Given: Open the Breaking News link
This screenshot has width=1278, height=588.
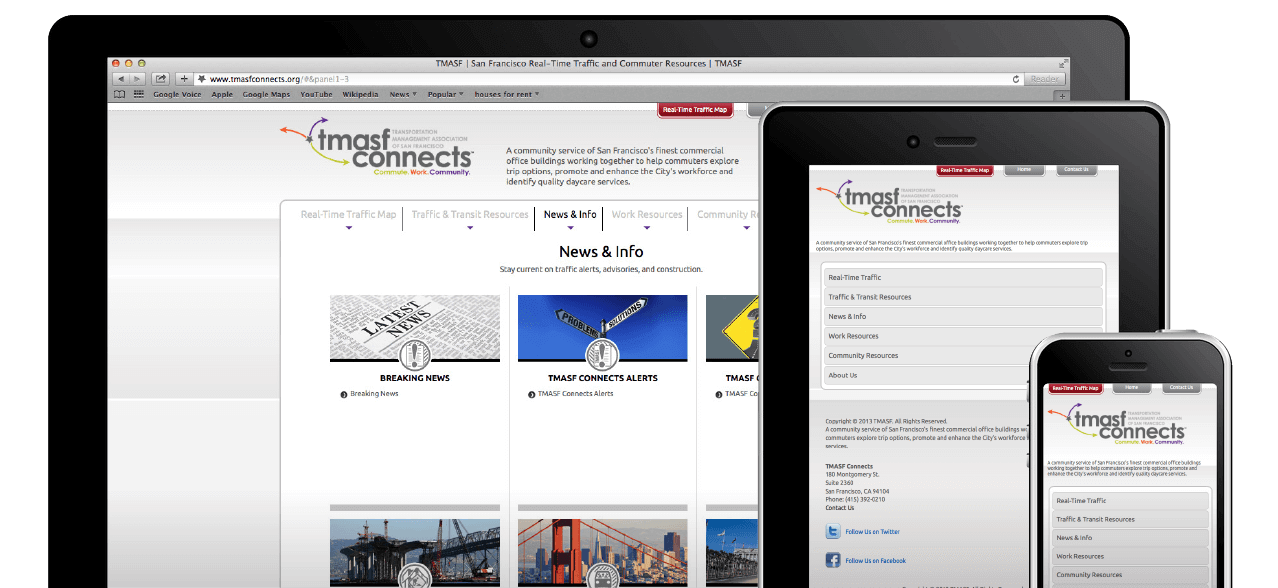Looking at the screenshot, I should [374, 394].
